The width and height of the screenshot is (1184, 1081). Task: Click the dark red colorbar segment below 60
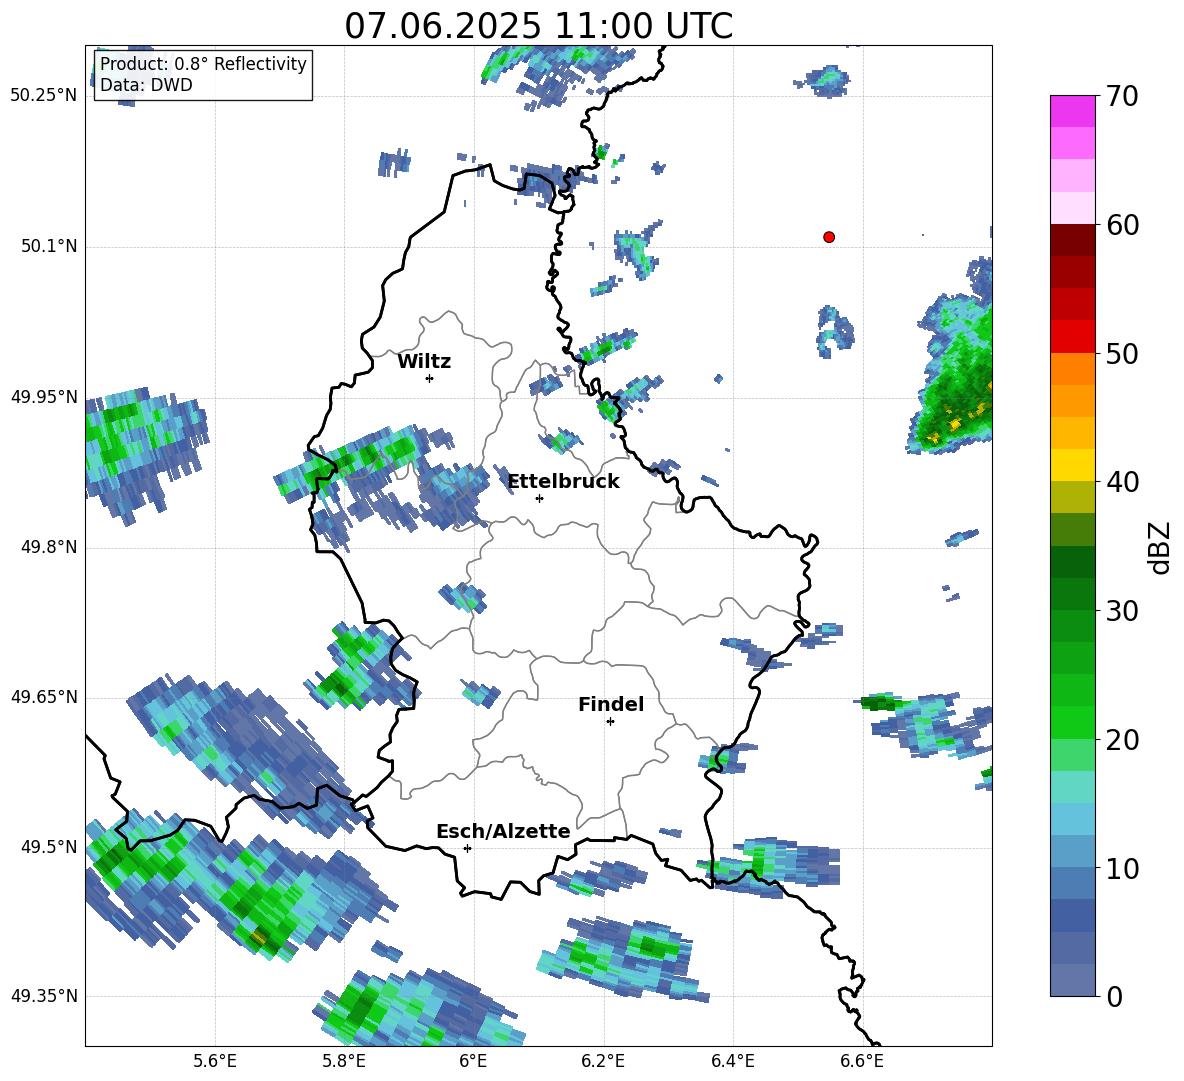pos(1072,240)
